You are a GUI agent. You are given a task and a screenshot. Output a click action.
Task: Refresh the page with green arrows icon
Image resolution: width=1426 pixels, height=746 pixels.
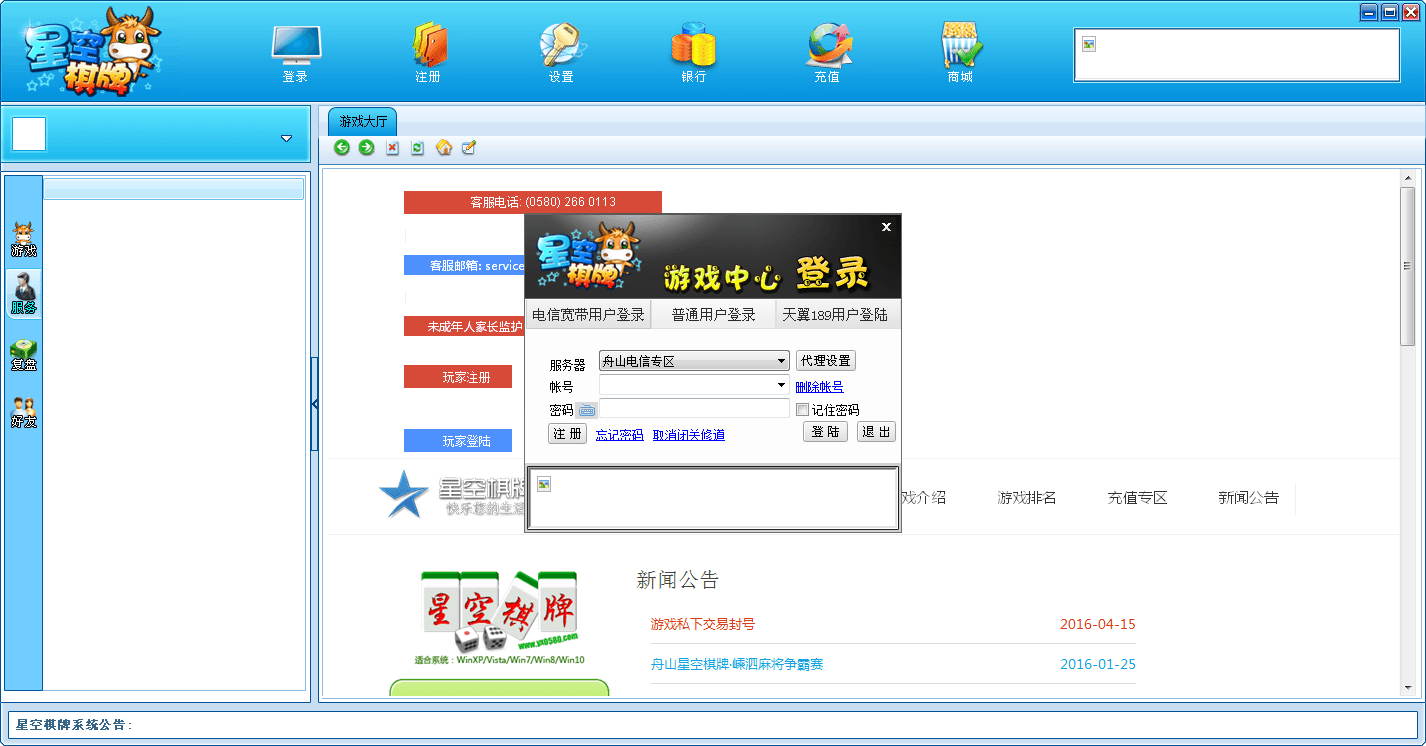[418, 148]
